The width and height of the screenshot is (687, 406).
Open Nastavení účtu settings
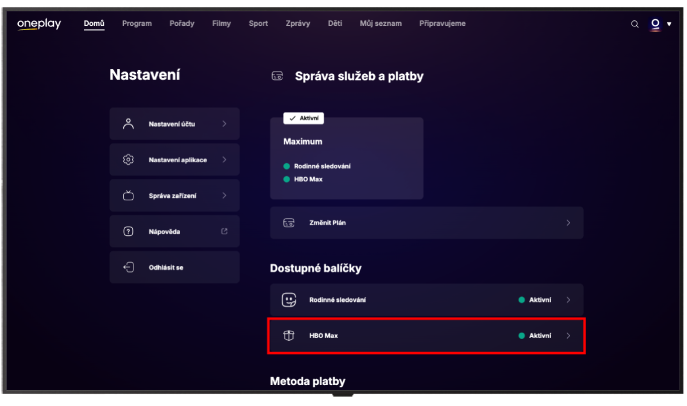click(174, 124)
